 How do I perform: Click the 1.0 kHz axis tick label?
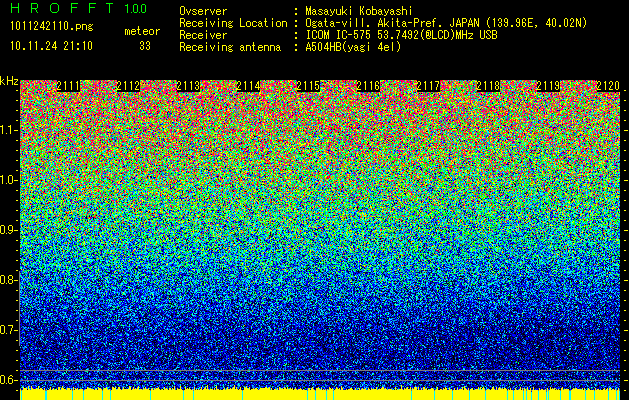(8, 180)
